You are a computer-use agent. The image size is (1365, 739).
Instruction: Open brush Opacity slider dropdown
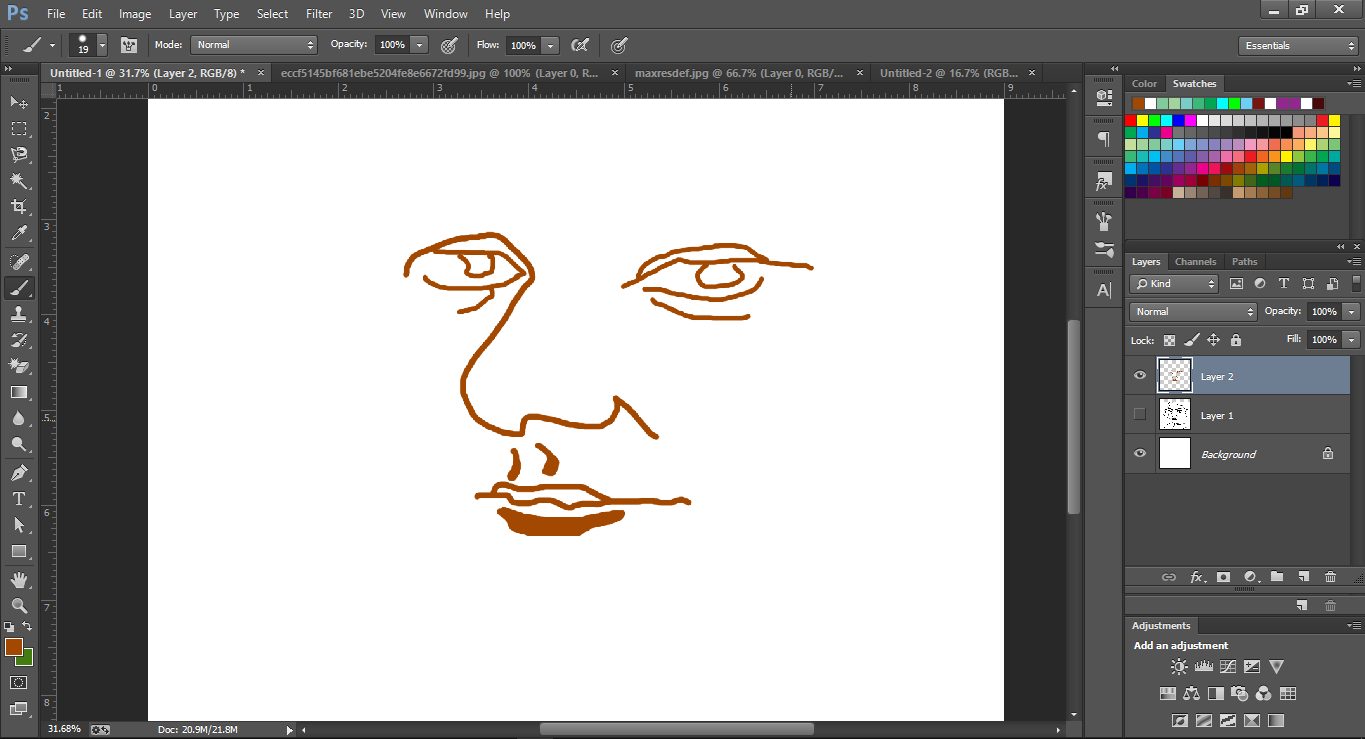419,45
